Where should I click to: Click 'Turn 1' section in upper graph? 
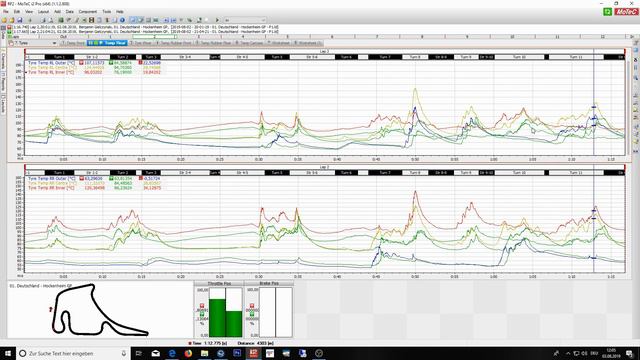pyautogui.click(x=59, y=57)
